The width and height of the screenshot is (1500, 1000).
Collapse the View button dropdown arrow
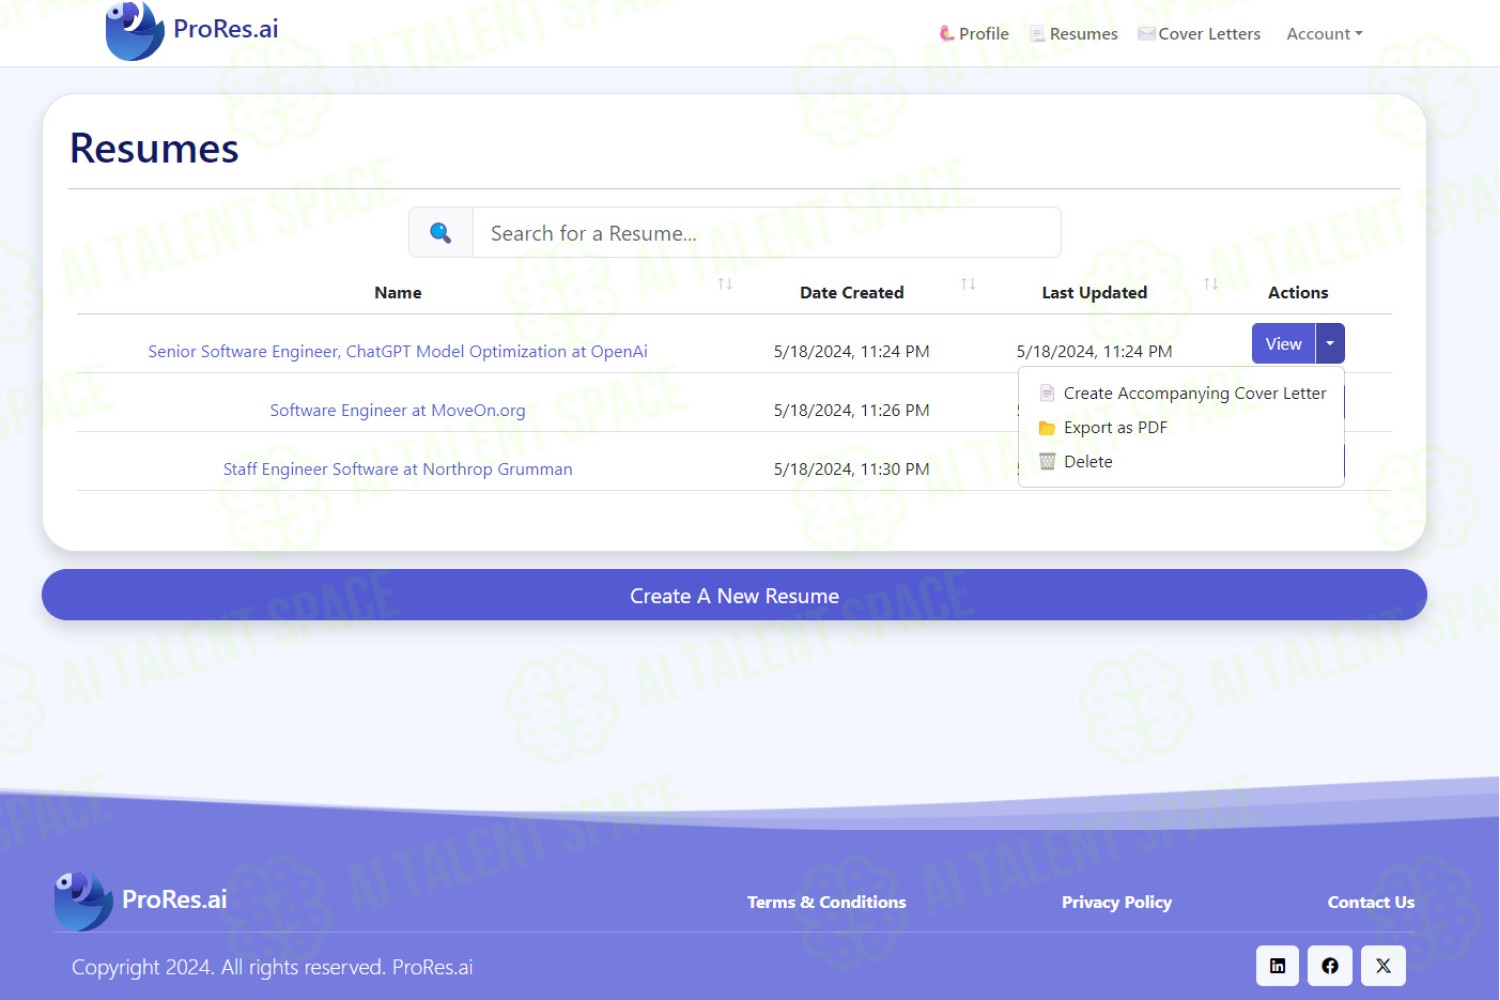pyautogui.click(x=1330, y=343)
